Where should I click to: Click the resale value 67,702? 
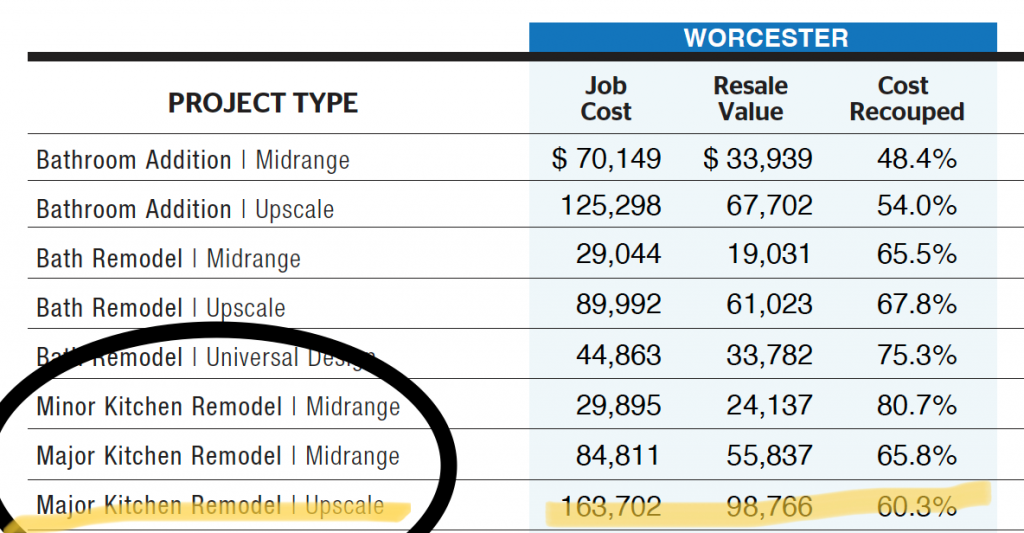tap(769, 206)
